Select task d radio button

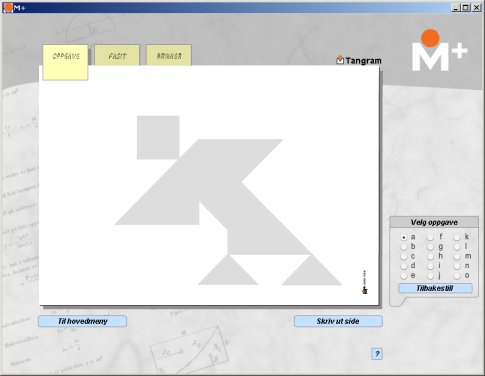(x=404, y=266)
